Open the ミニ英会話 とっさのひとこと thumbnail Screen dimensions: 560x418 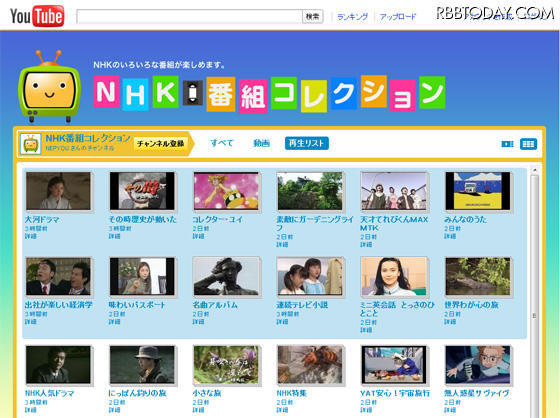point(394,276)
